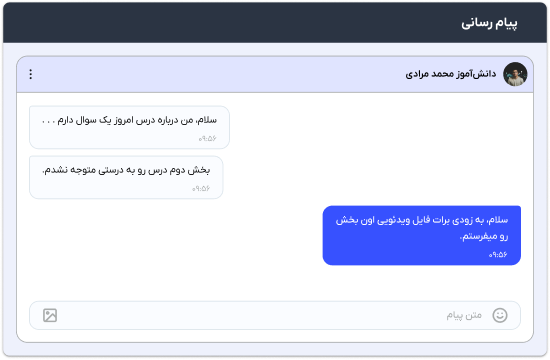
Task: Attach an image using the picture icon
Action: pyautogui.click(x=50, y=315)
